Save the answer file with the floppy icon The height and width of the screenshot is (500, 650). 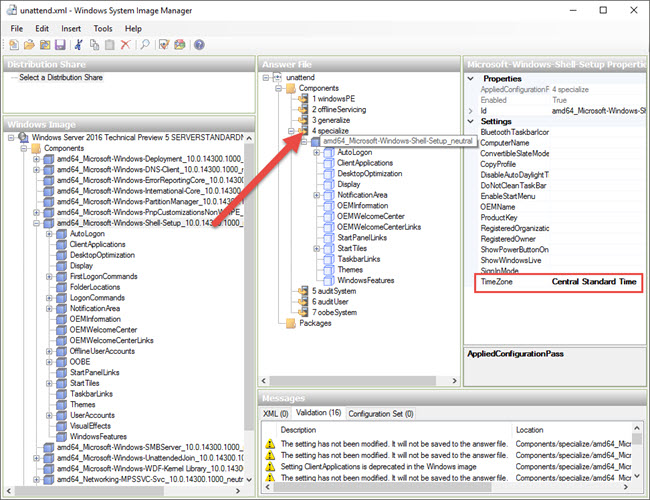tap(60, 45)
